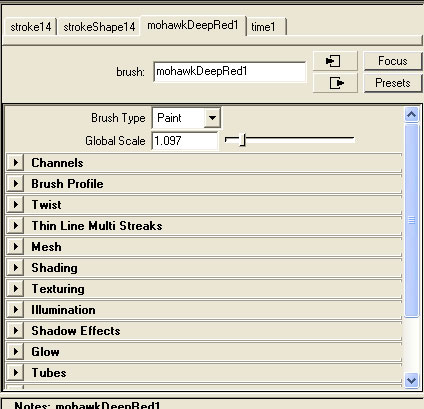Expand the Shadow Effects section
Viewport: 424px width, 409px height.
pos(15,331)
